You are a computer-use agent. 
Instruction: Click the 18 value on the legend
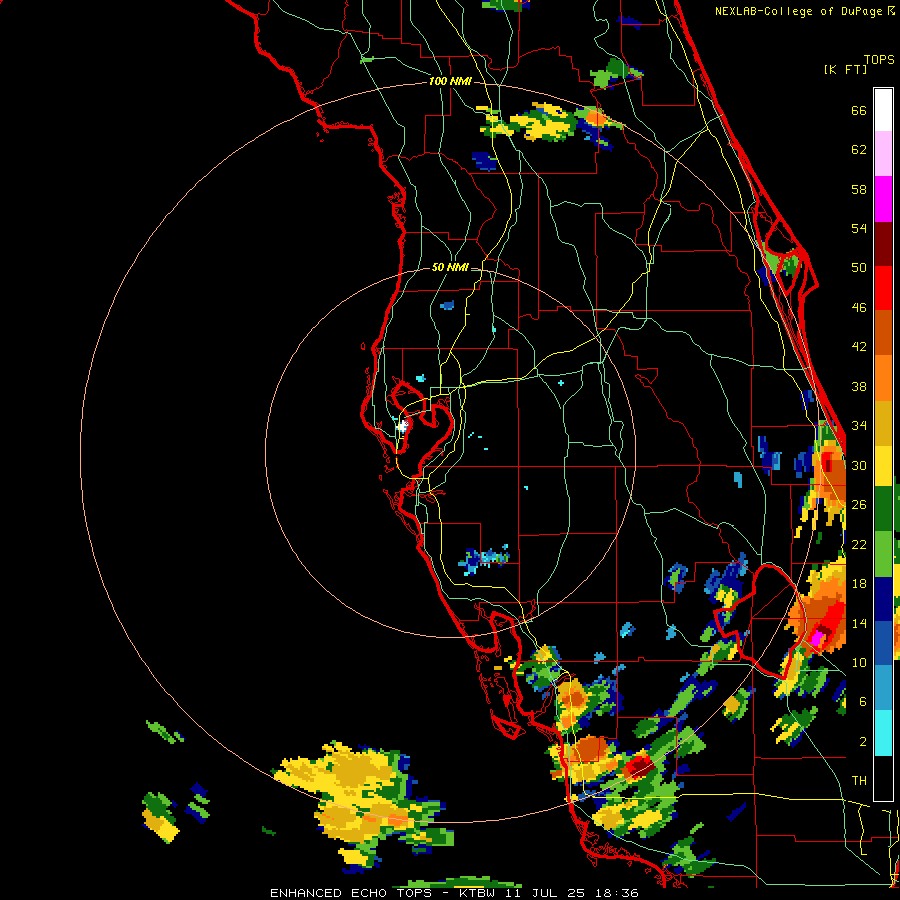(x=859, y=584)
